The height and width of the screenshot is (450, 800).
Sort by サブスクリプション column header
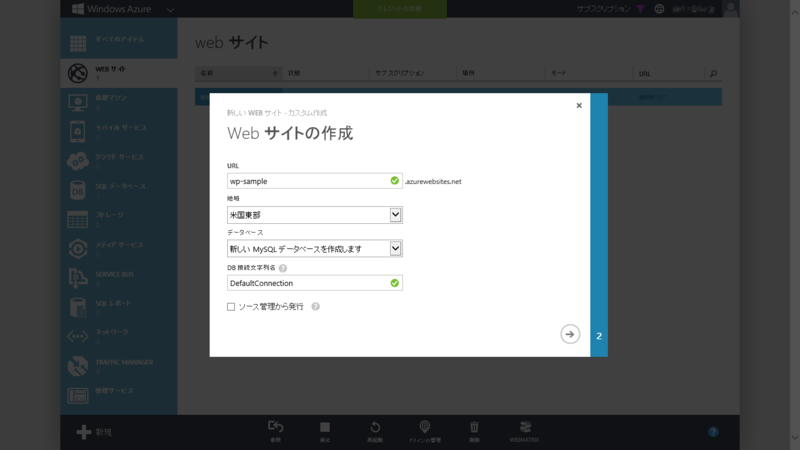coord(413,73)
